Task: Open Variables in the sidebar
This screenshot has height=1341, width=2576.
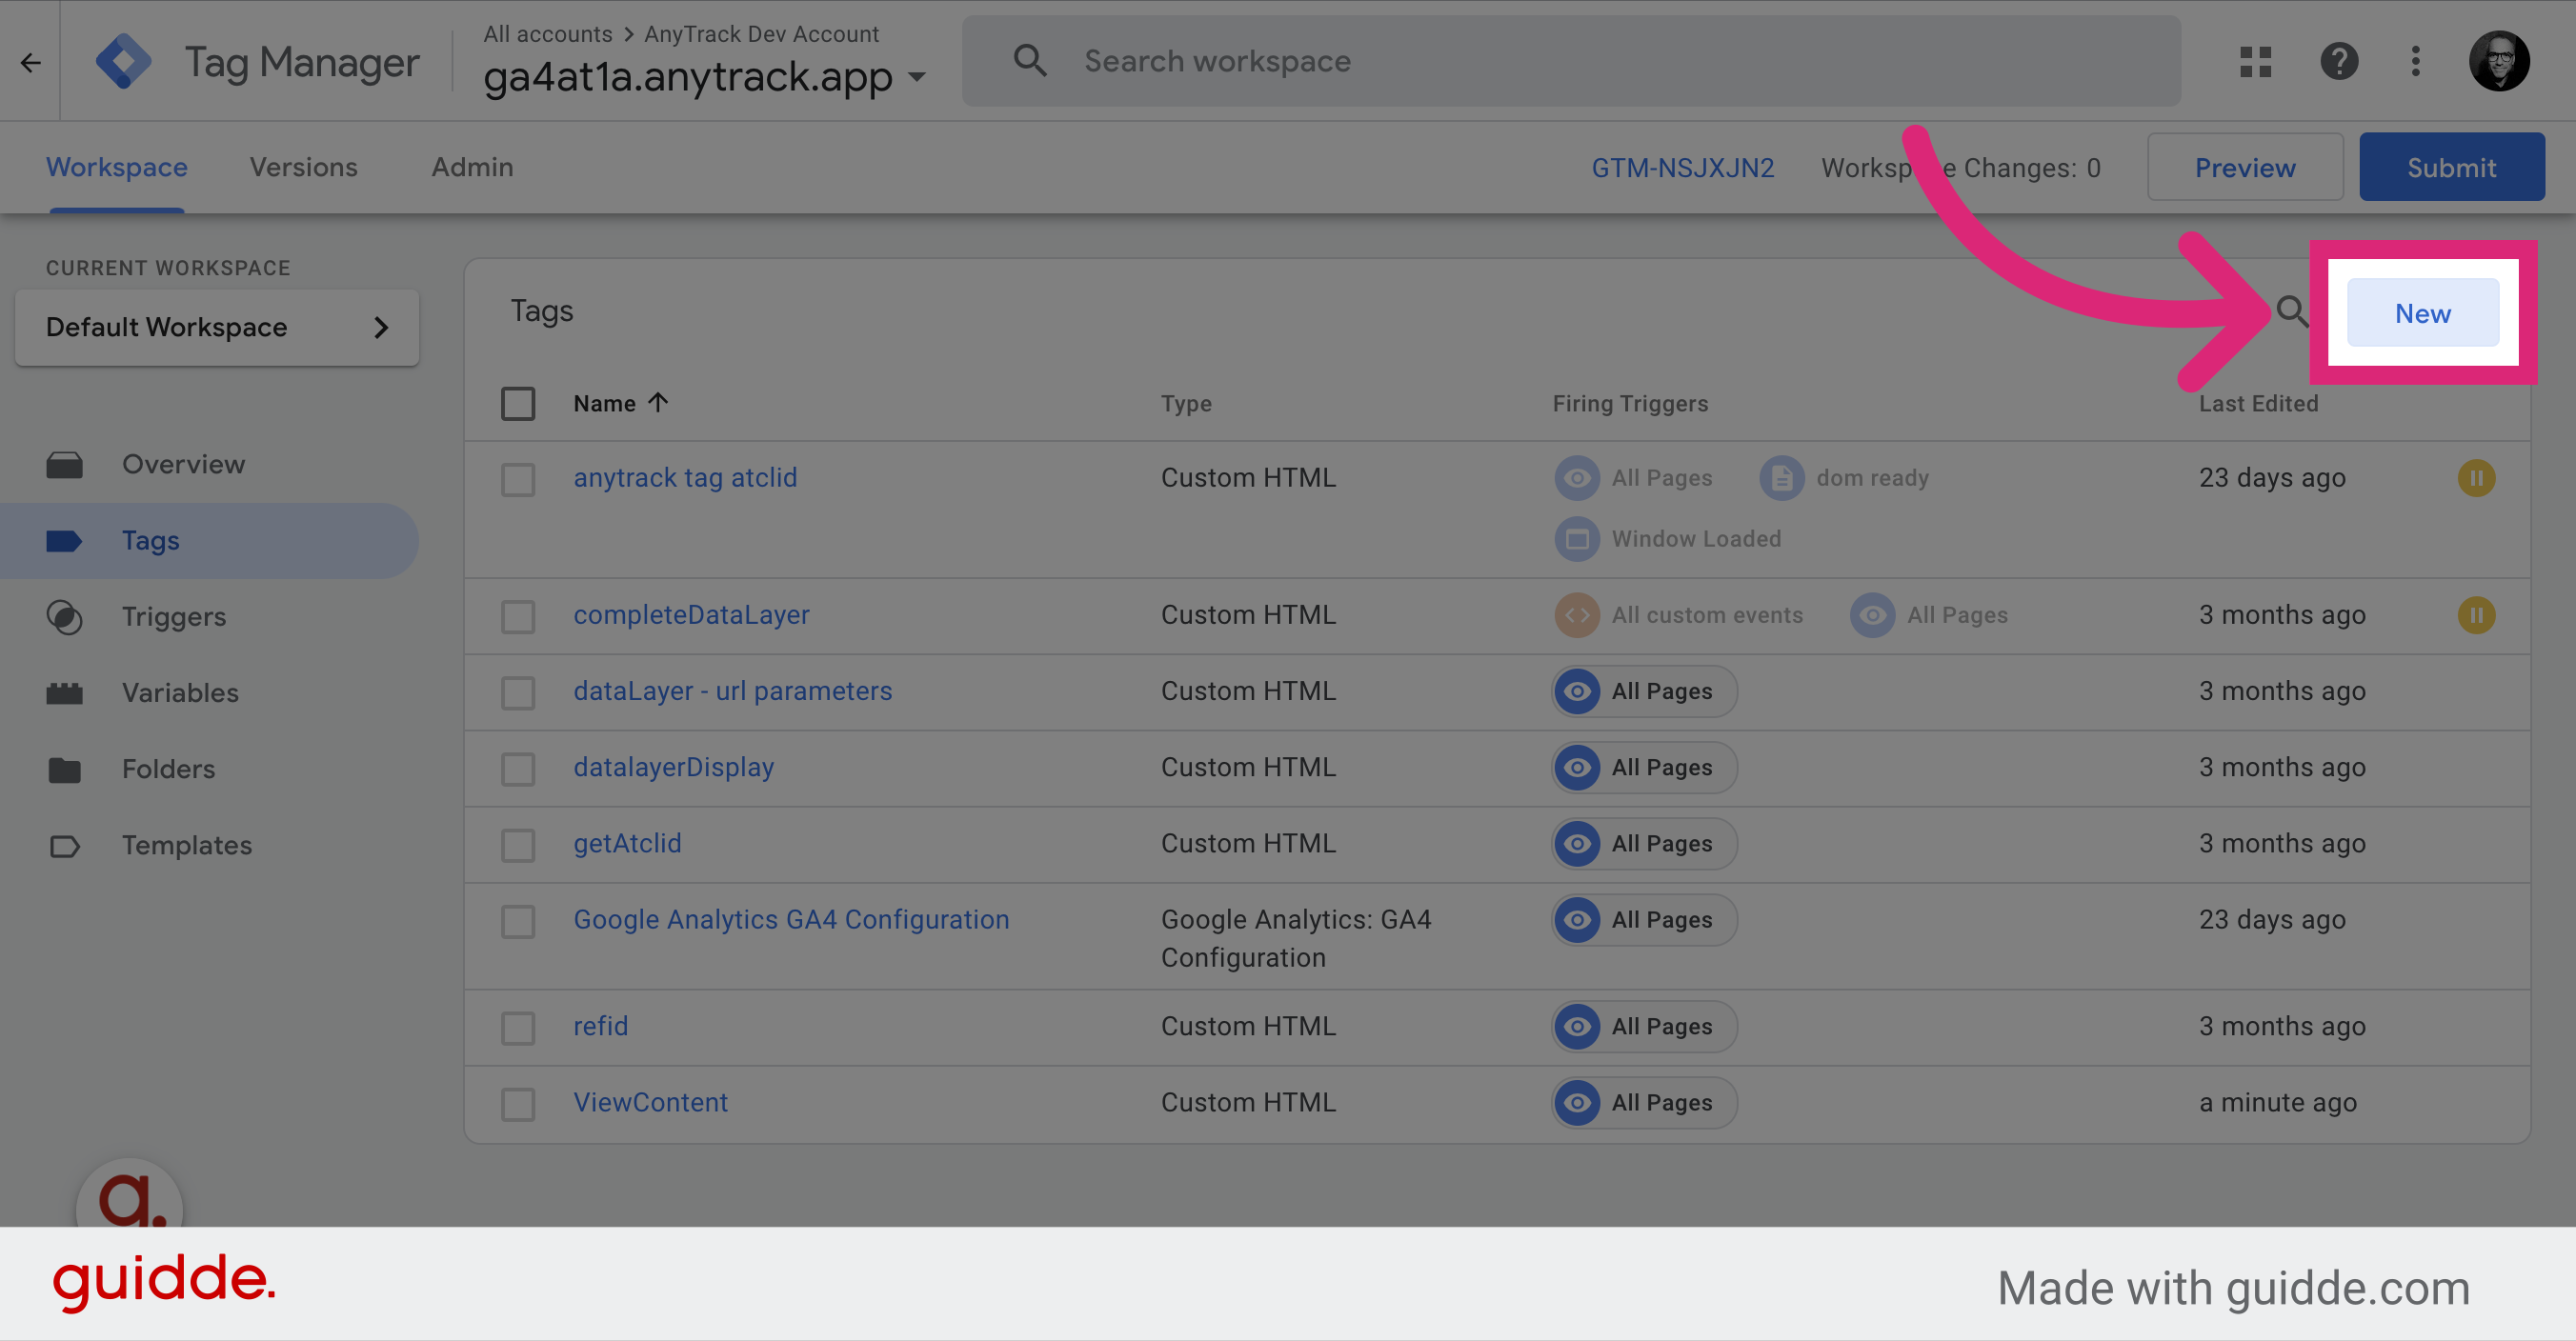Action: [209, 693]
